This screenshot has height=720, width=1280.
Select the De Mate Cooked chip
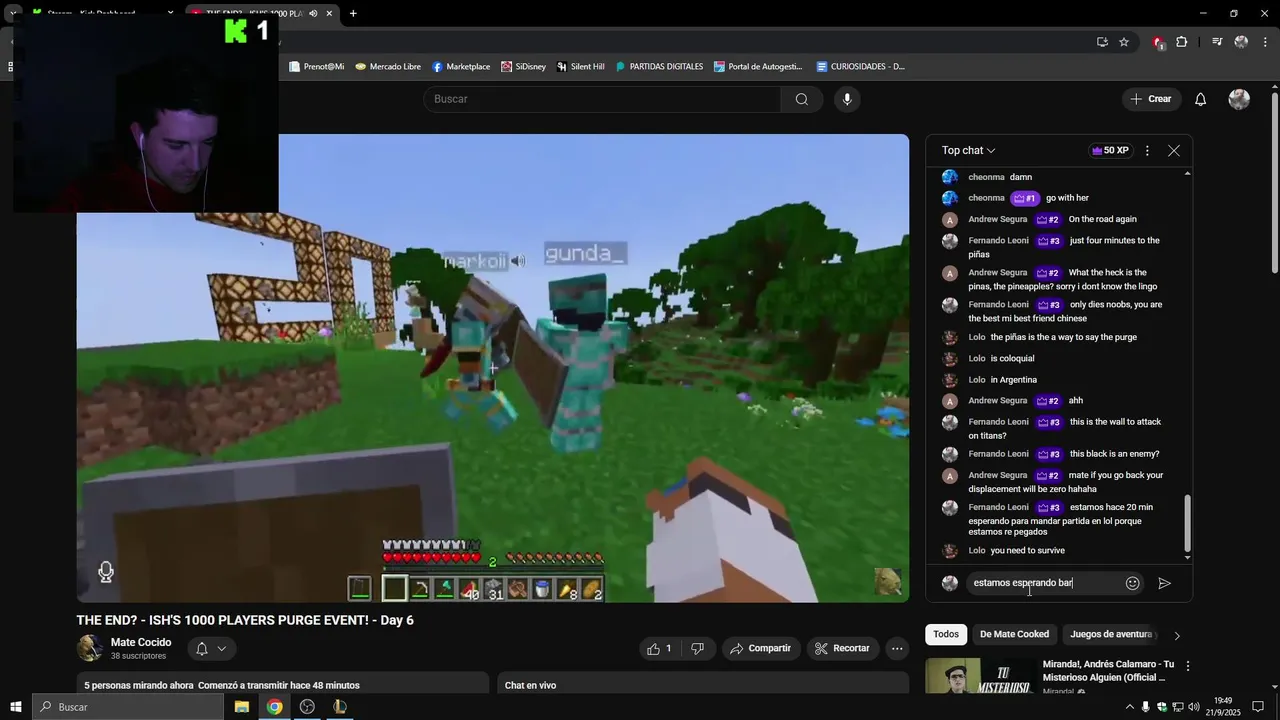pyautogui.click(x=1014, y=634)
